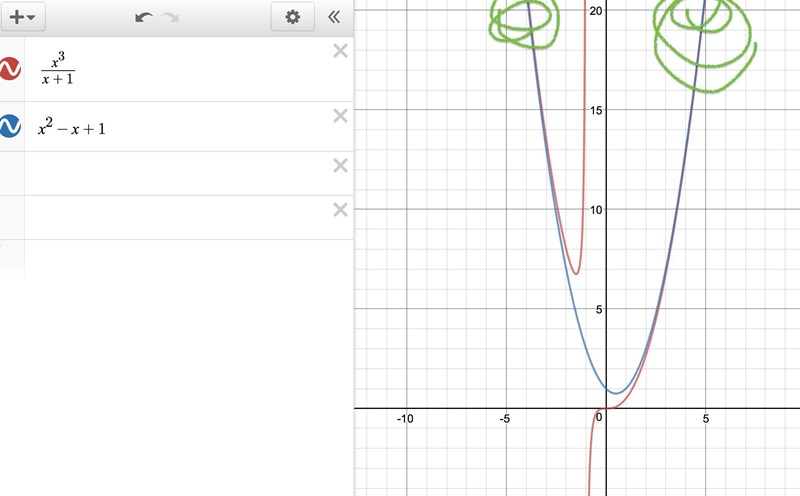The width and height of the screenshot is (800, 496).
Task: Delete the x²−x+1 expression
Action: click(340, 116)
